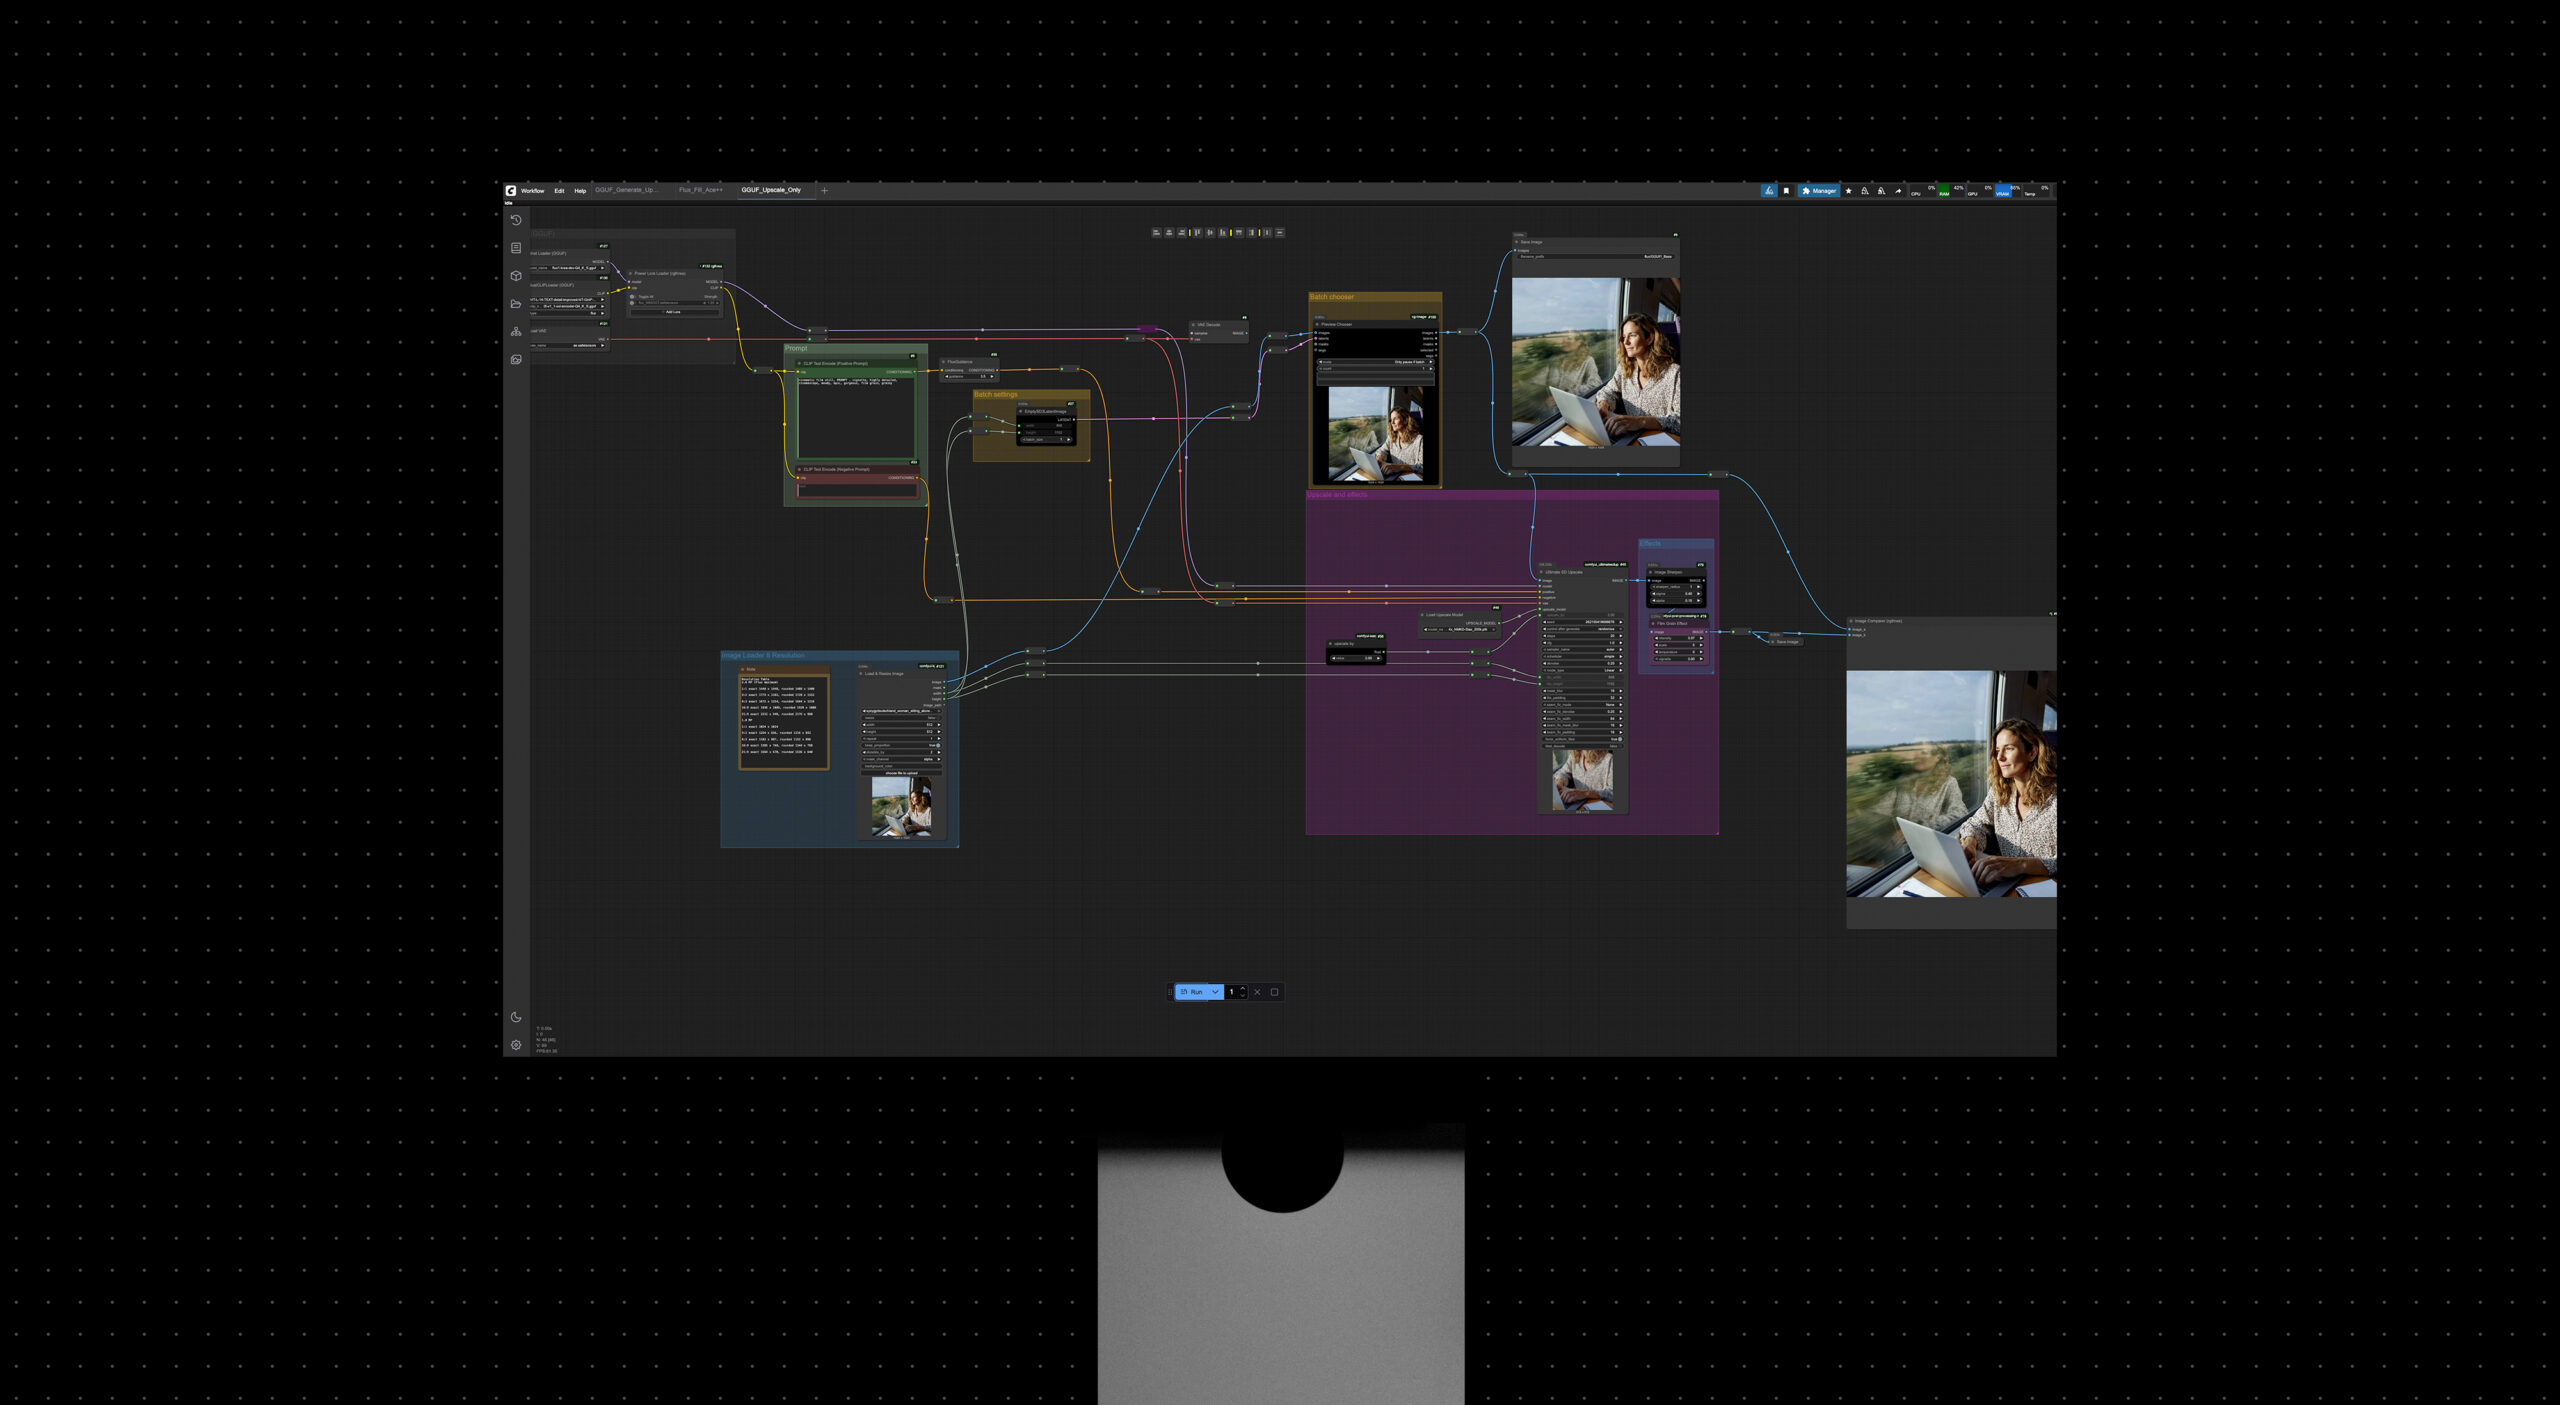Toggle the Toggle All switch in Power Lora Loader
The height and width of the screenshot is (1405, 2560).
tap(633, 297)
